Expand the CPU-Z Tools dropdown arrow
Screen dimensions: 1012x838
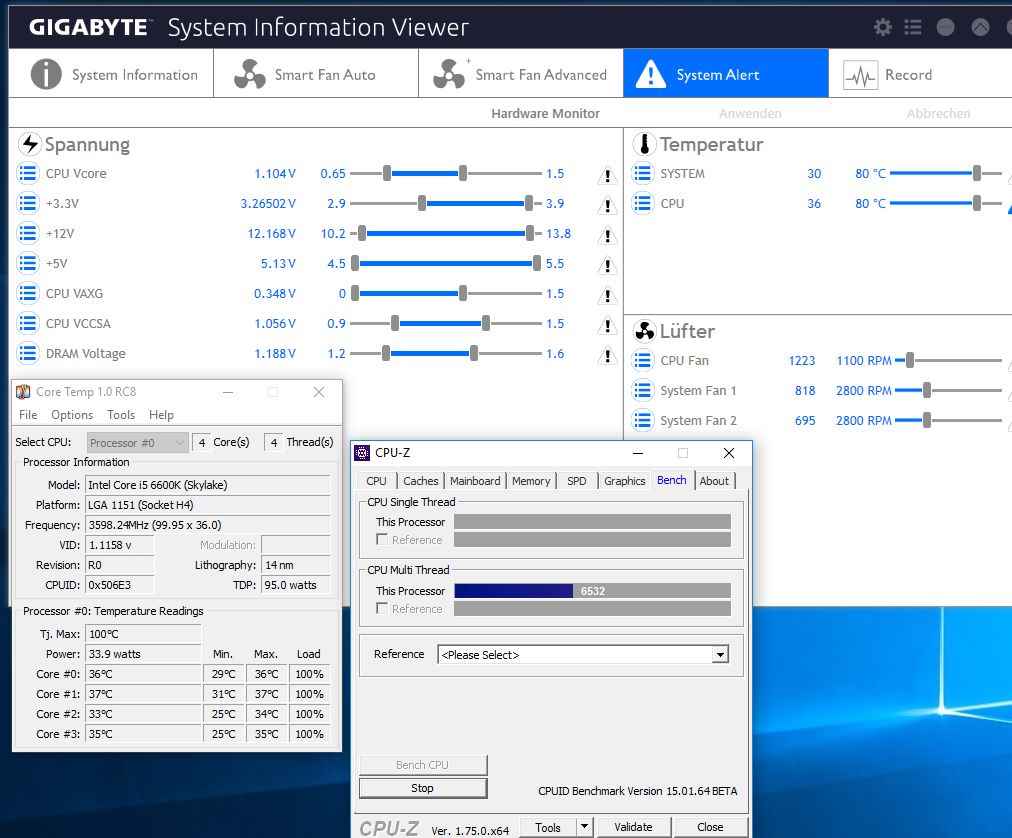(x=583, y=827)
